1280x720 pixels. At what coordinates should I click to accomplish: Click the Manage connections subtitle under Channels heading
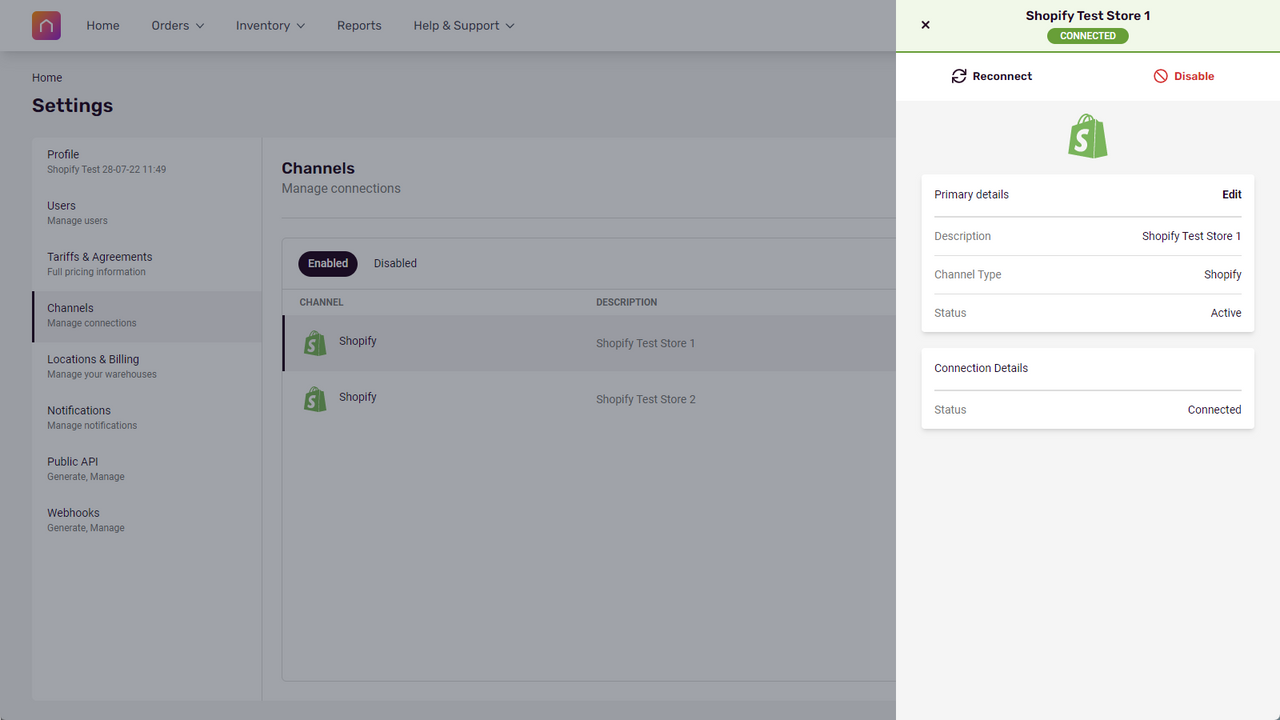341,188
